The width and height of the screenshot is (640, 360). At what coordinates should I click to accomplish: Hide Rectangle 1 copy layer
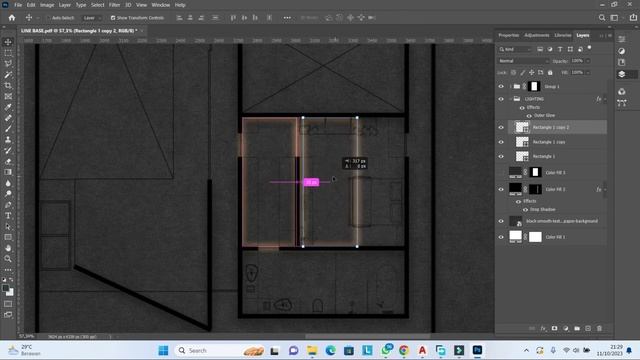(x=501, y=142)
